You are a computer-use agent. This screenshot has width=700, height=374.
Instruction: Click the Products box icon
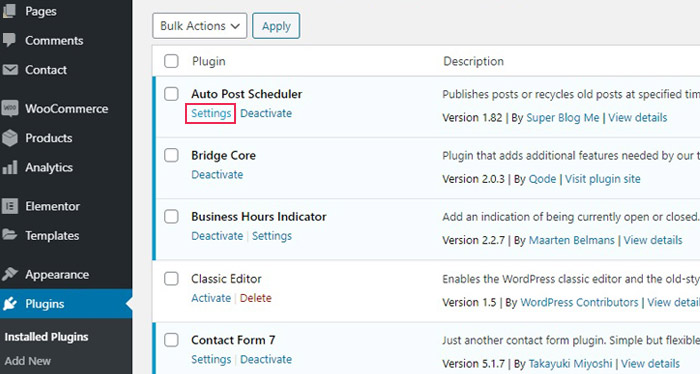click(9, 138)
